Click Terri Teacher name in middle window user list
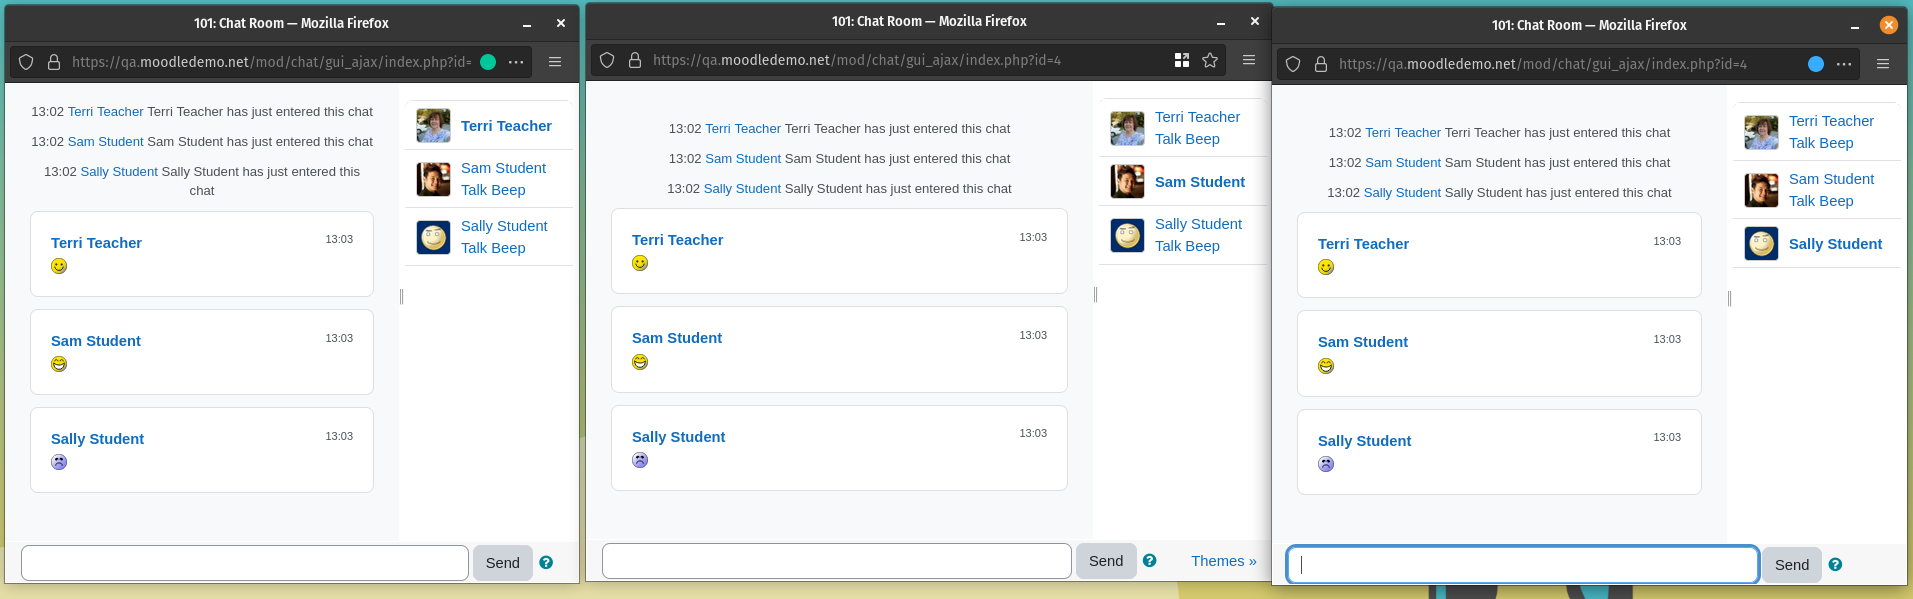Viewport: 1913px width, 599px height. coord(1197,117)
